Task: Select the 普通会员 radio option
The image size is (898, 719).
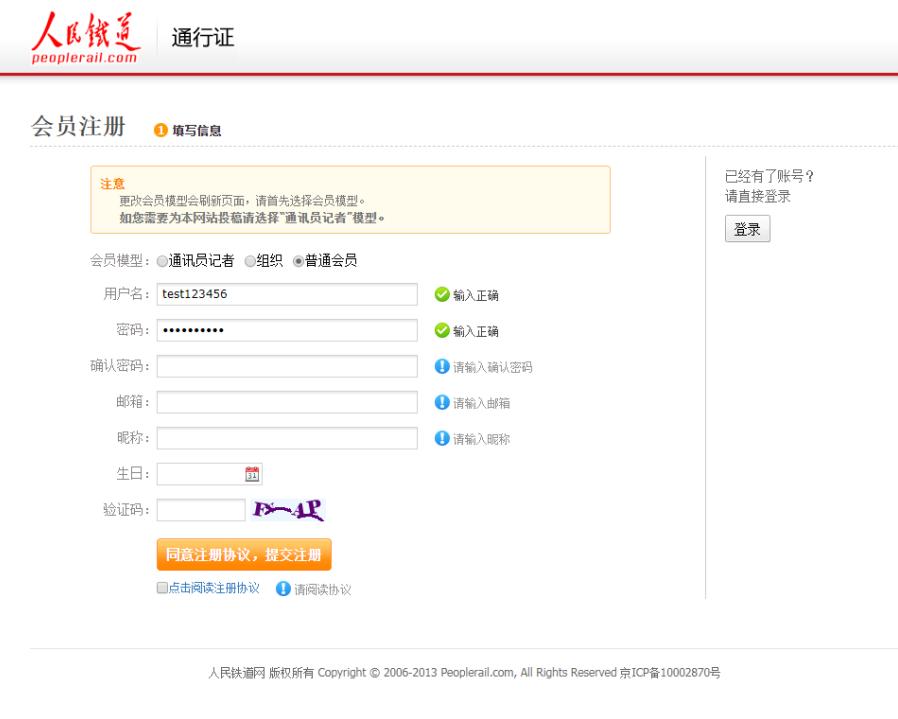Action: [x=298, y=261]
